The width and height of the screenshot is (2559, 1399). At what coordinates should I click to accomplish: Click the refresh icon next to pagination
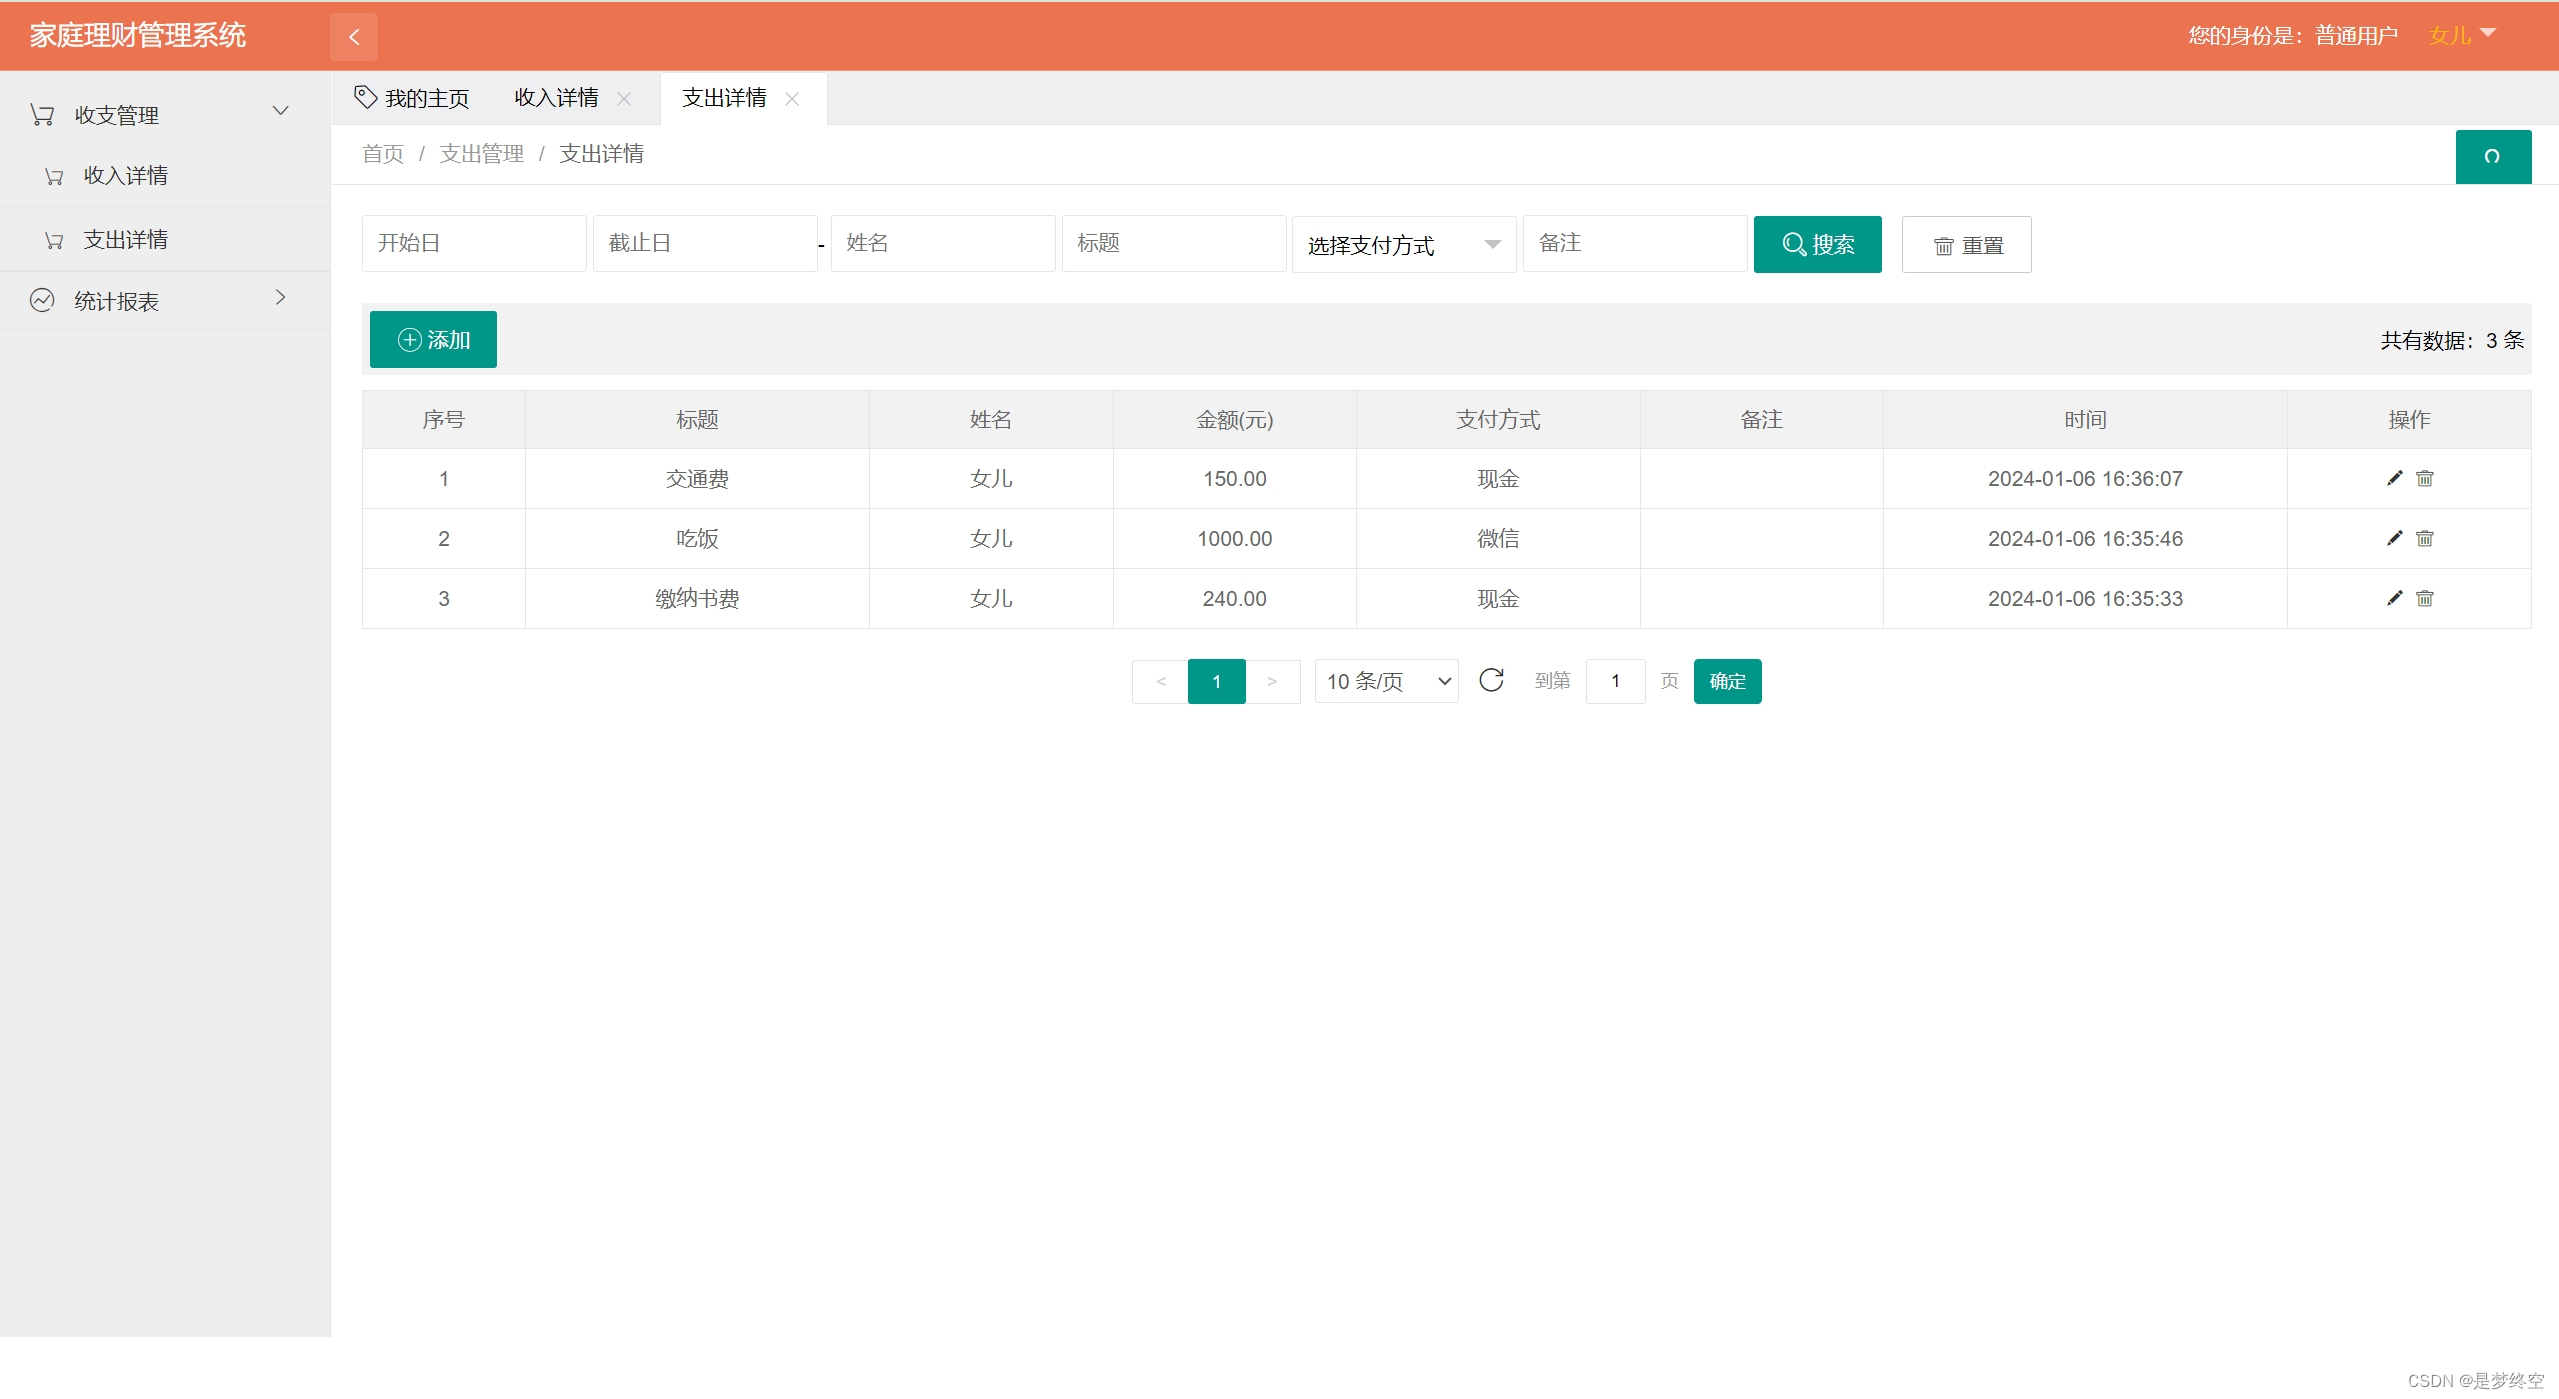pyautogui.click(x=1491, y=680)
